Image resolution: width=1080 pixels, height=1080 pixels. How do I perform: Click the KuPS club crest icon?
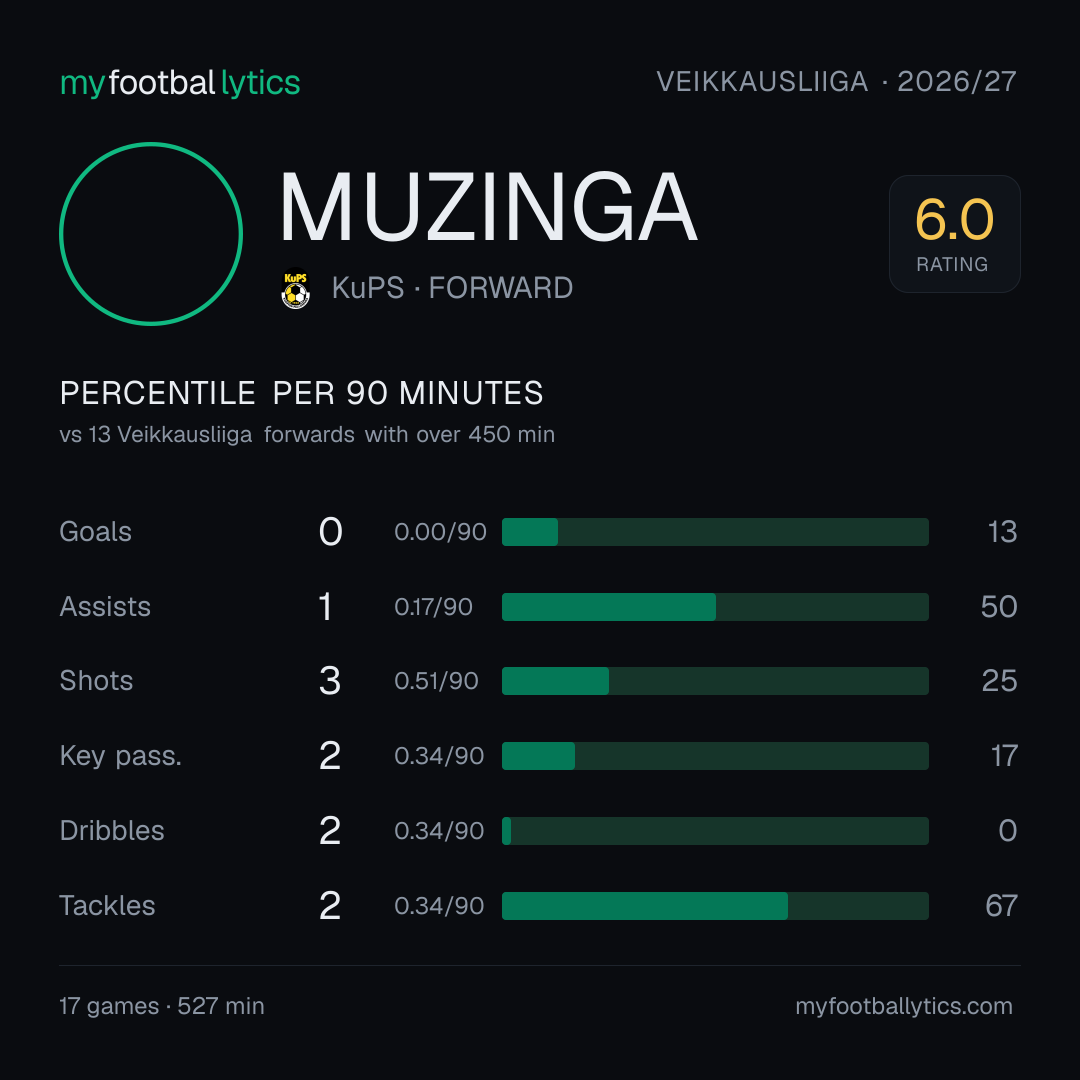coord(295,288)
